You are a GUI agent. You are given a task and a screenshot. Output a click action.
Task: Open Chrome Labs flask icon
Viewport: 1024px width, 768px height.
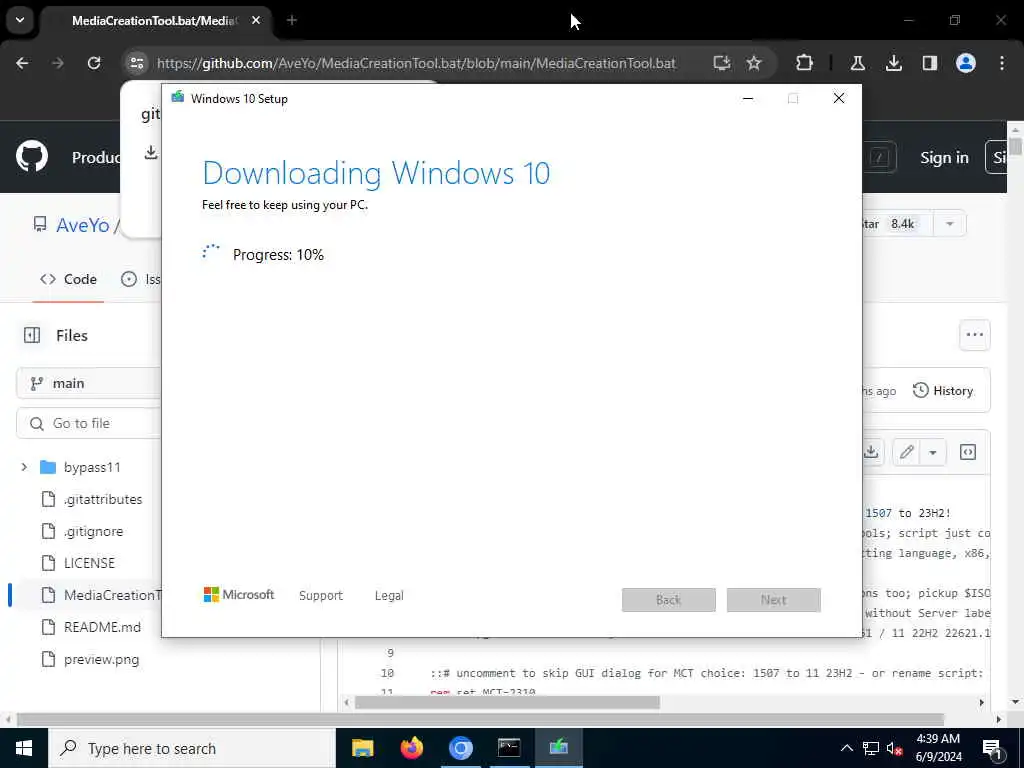coord(857,63)
